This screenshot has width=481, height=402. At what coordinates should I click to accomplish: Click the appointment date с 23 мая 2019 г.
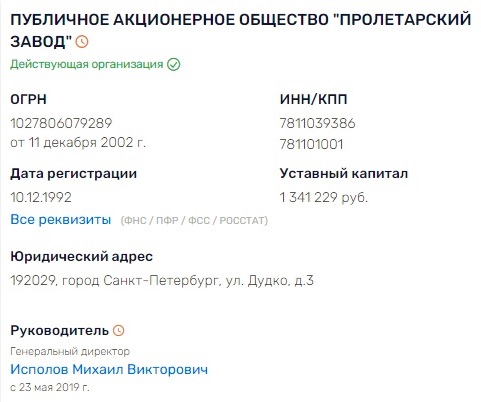pos(50,387)
